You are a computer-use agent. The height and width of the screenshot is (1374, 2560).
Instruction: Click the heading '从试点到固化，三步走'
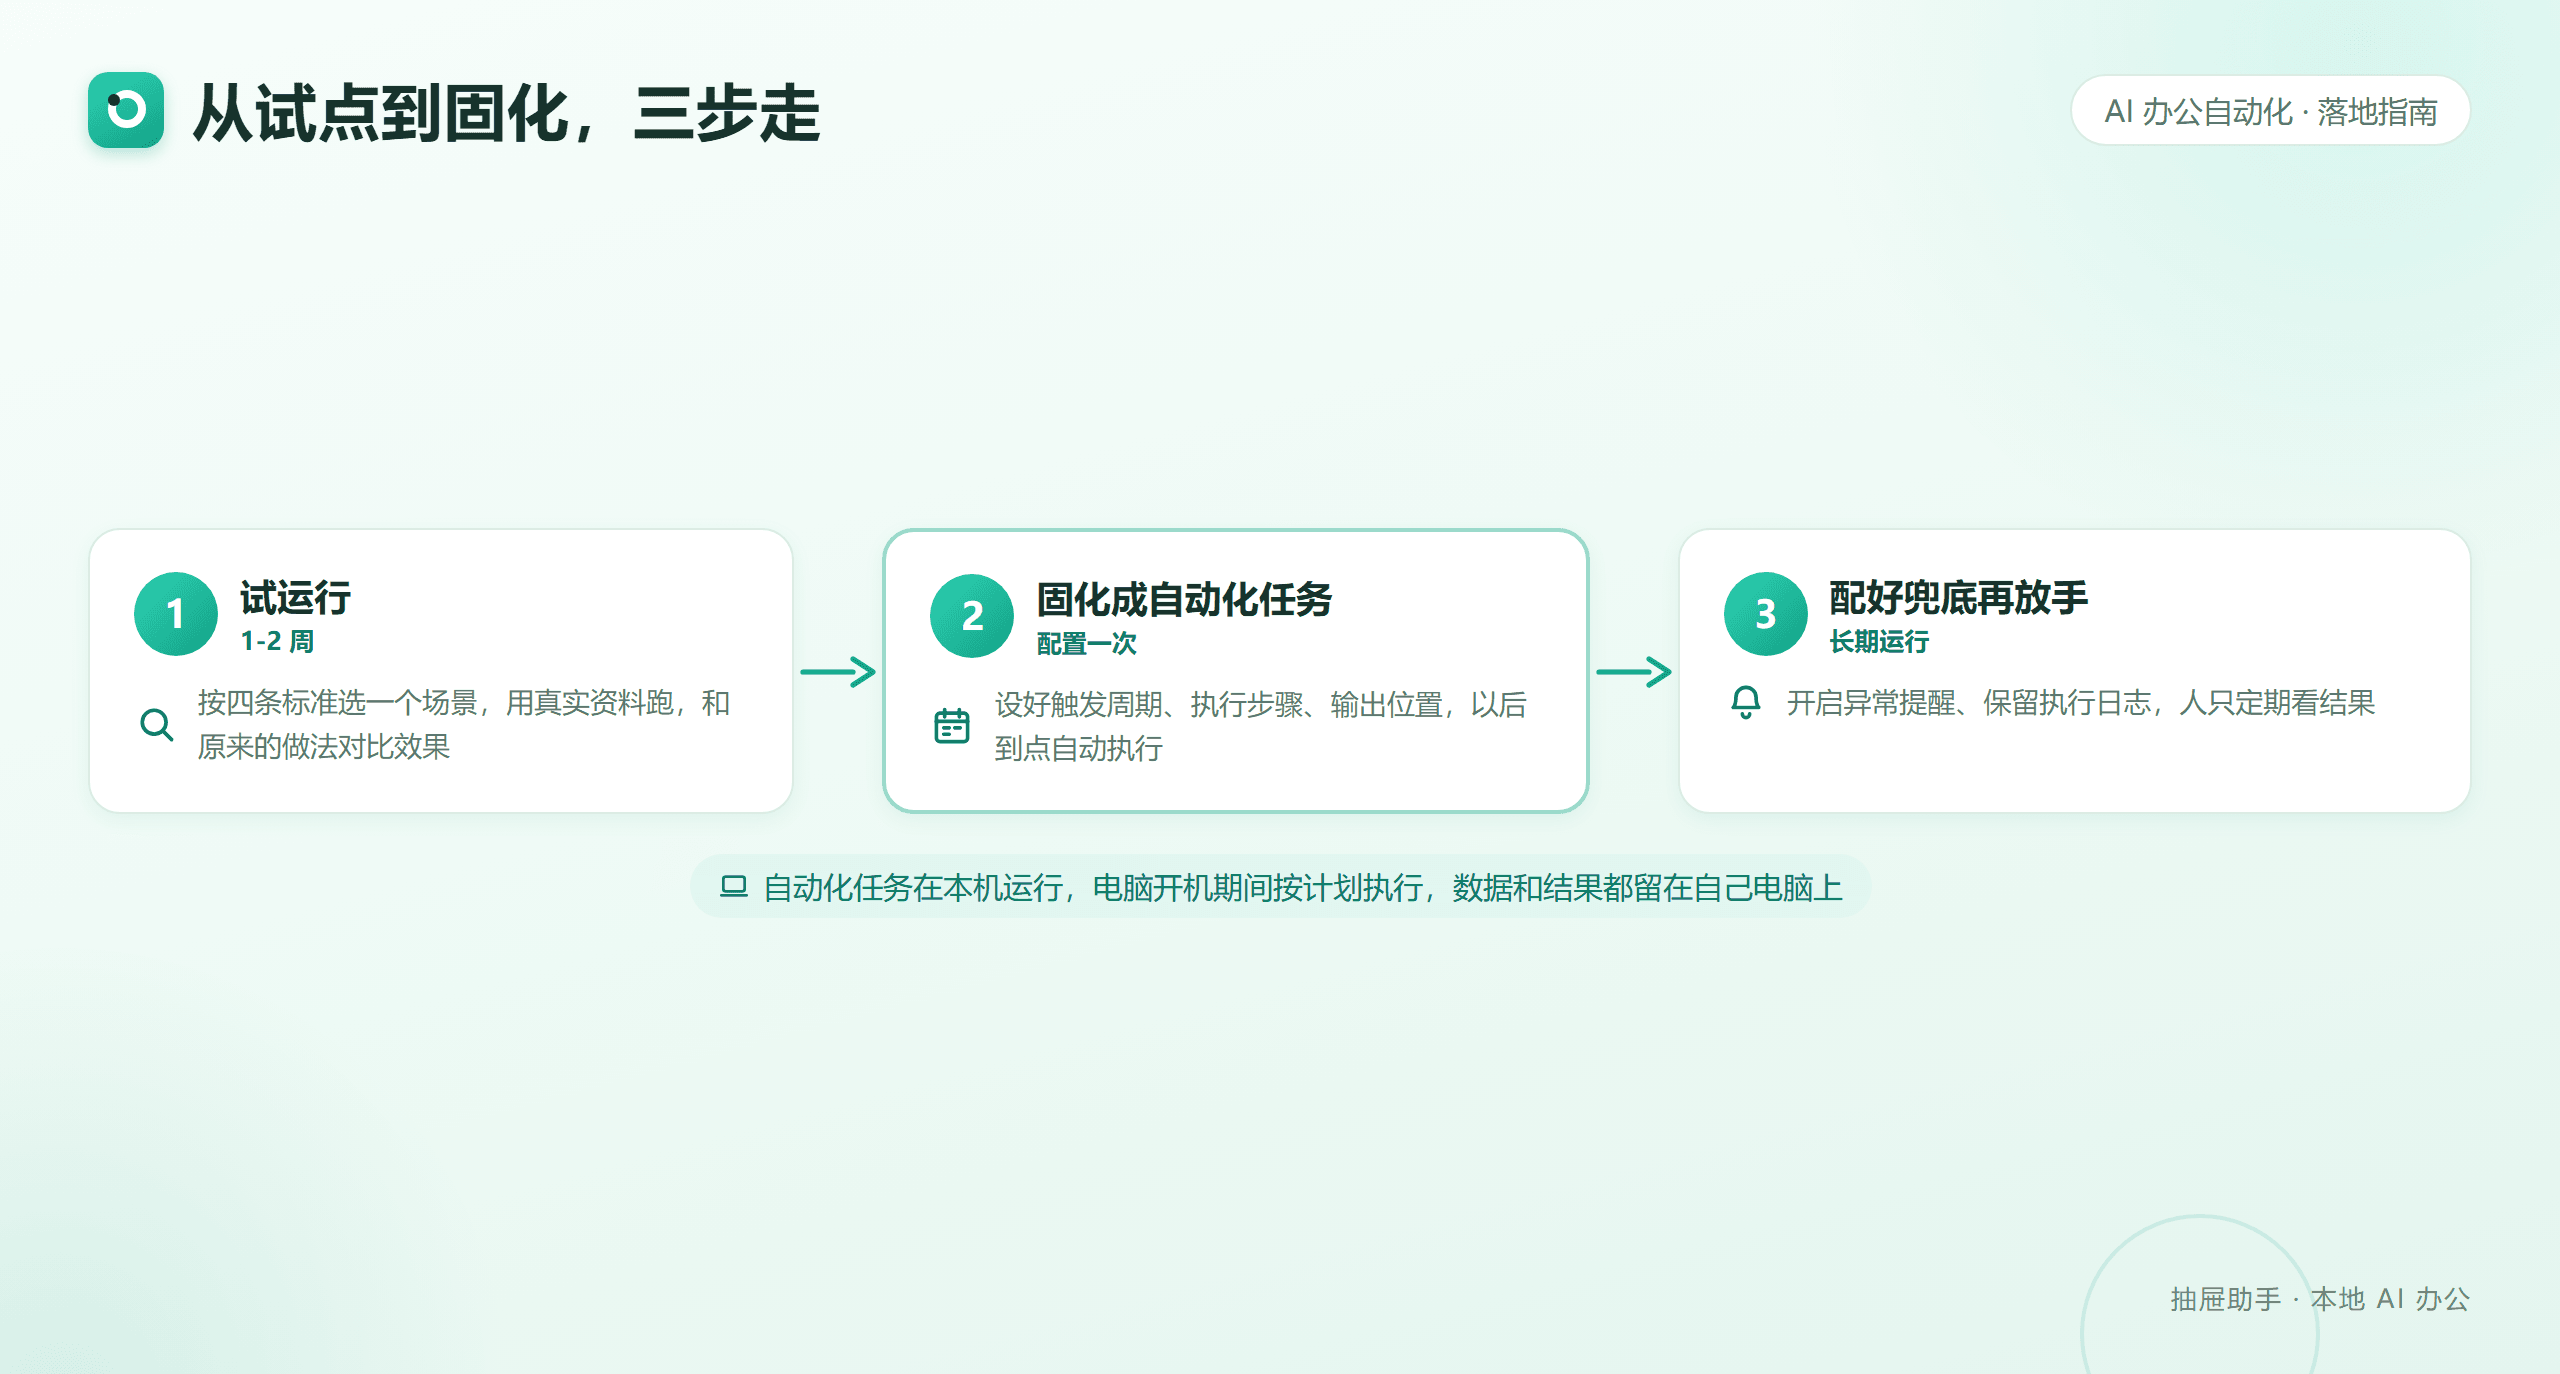(x=506, y=113)
